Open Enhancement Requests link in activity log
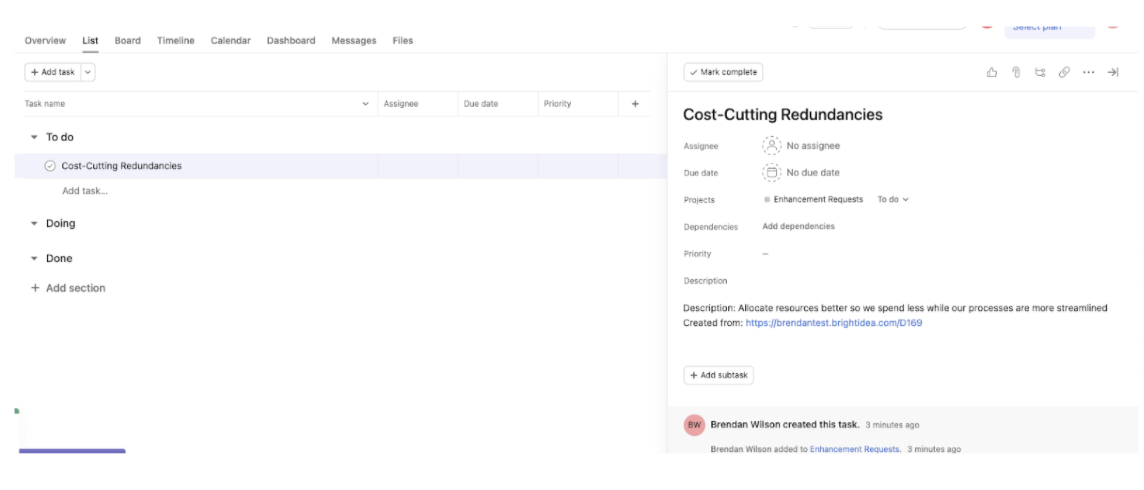1144x490 pixels. [854, 449]
